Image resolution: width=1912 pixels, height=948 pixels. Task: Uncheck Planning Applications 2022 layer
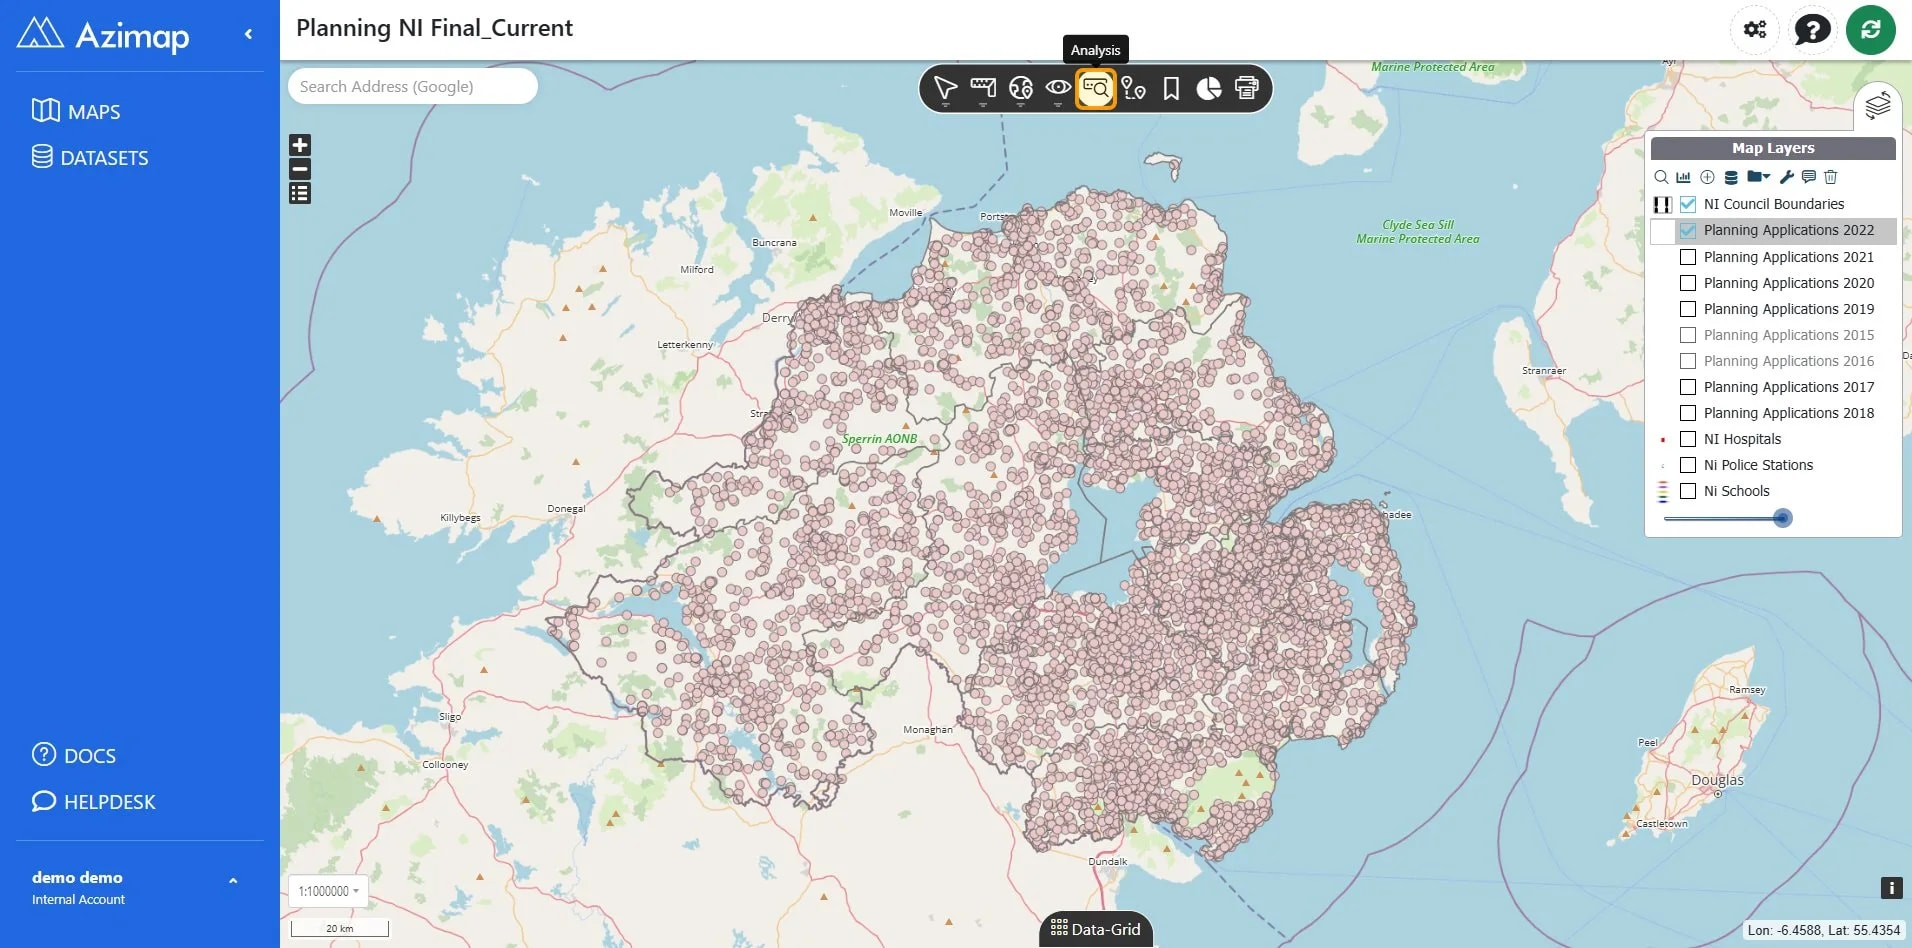(1688, 230)
